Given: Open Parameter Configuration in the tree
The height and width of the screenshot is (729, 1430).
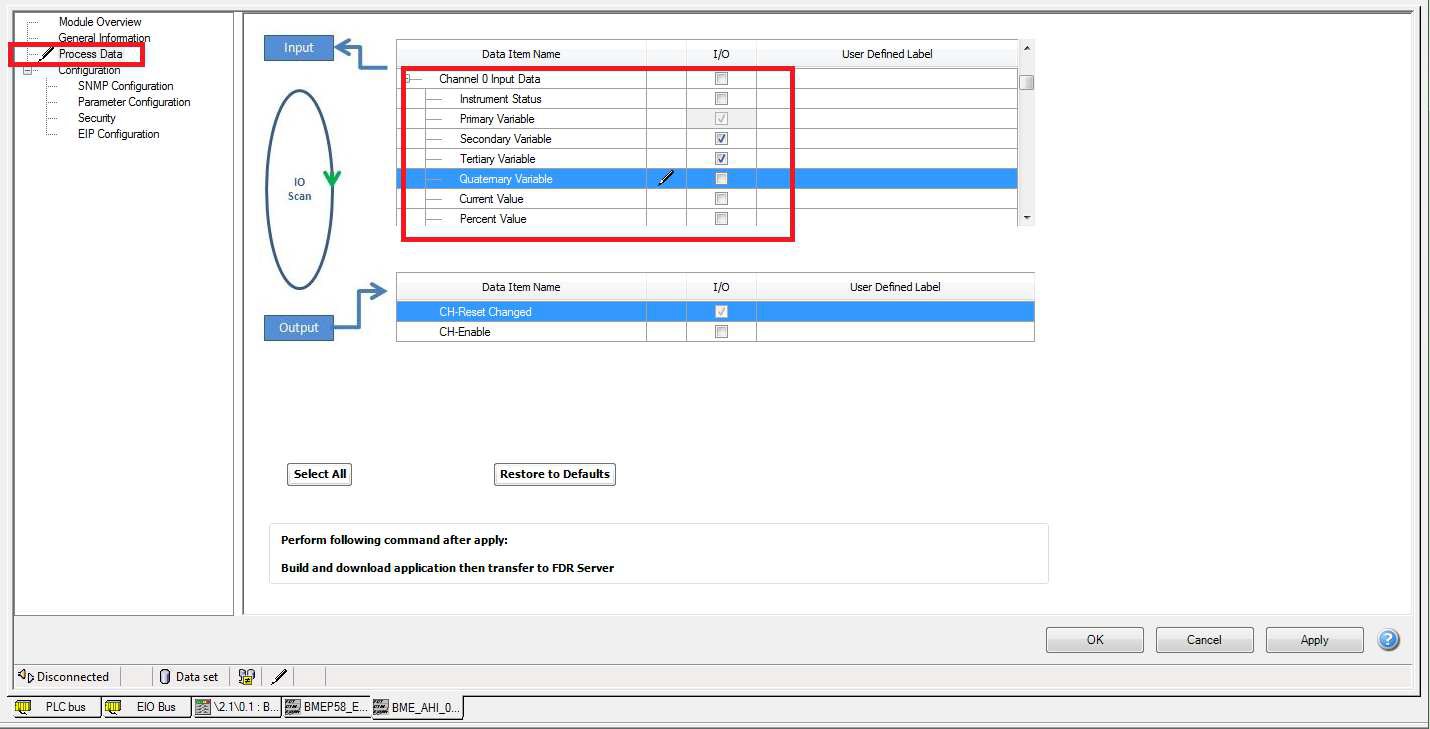Looking at the screenshot, I should [134, 102].
